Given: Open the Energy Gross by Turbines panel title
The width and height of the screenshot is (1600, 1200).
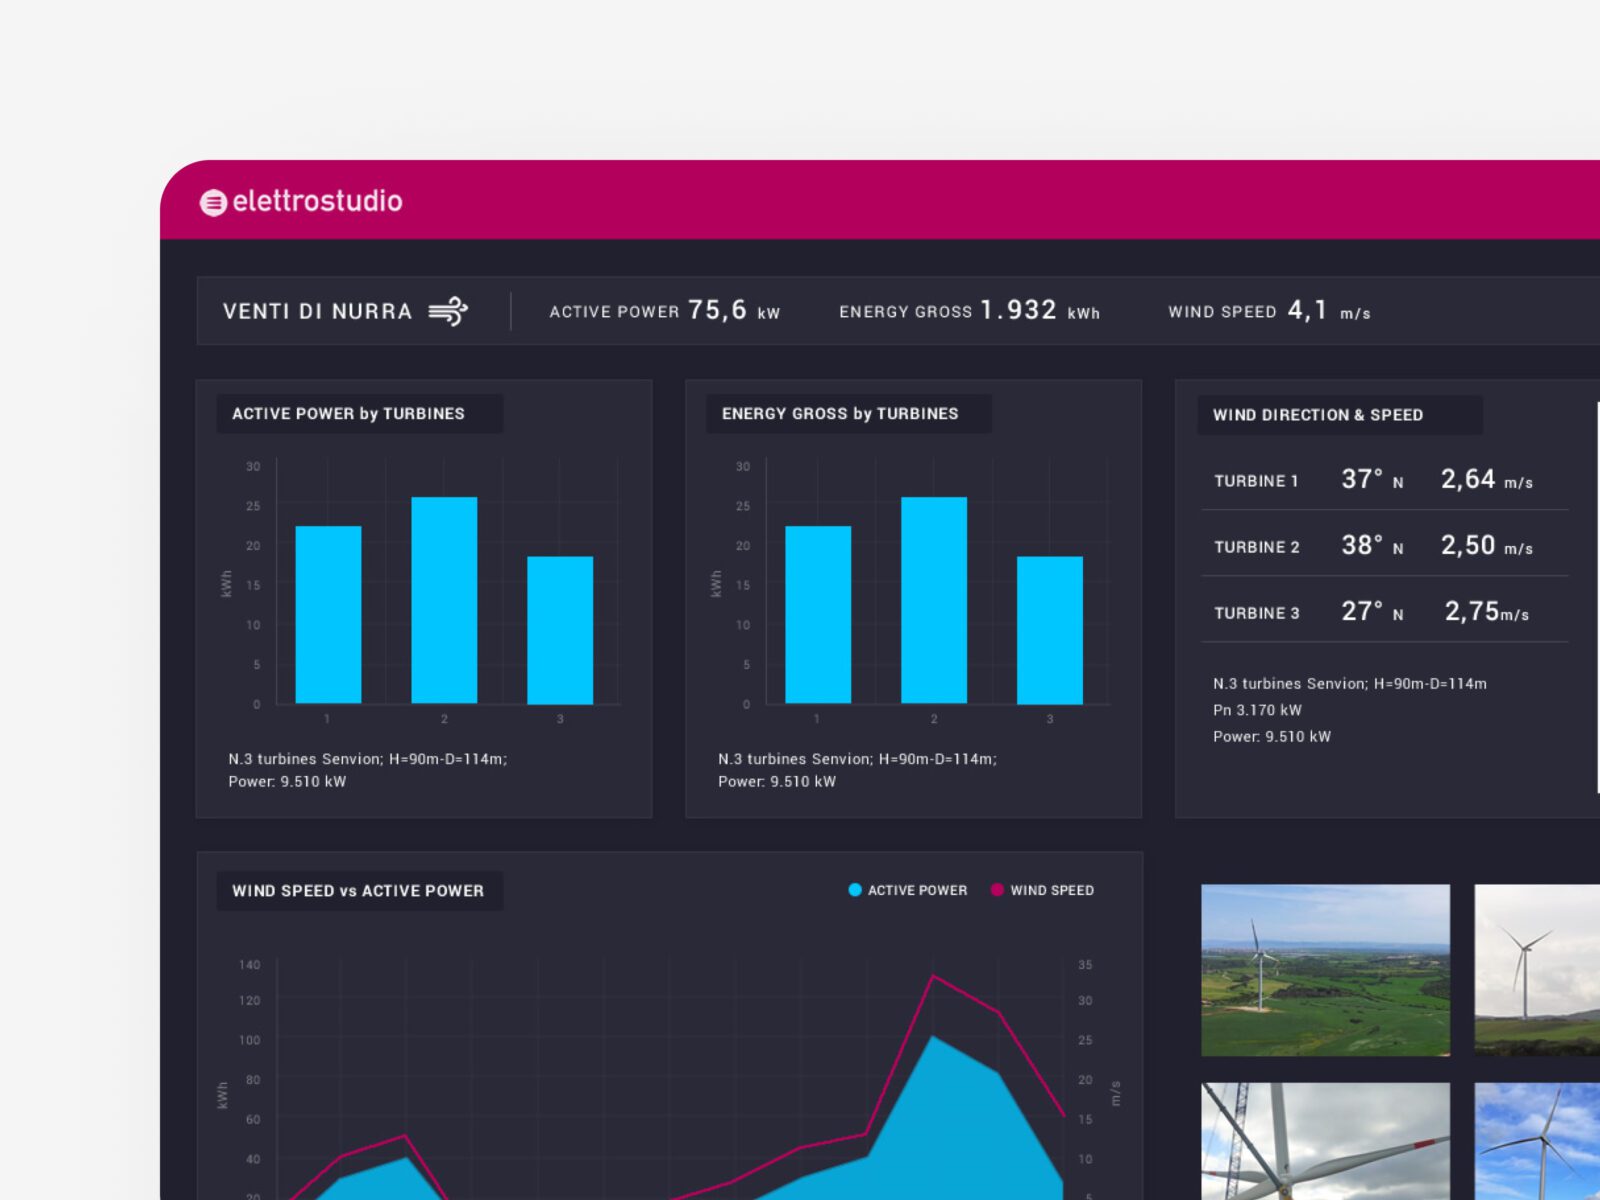Looking at the screenshot, I should 839,414.
